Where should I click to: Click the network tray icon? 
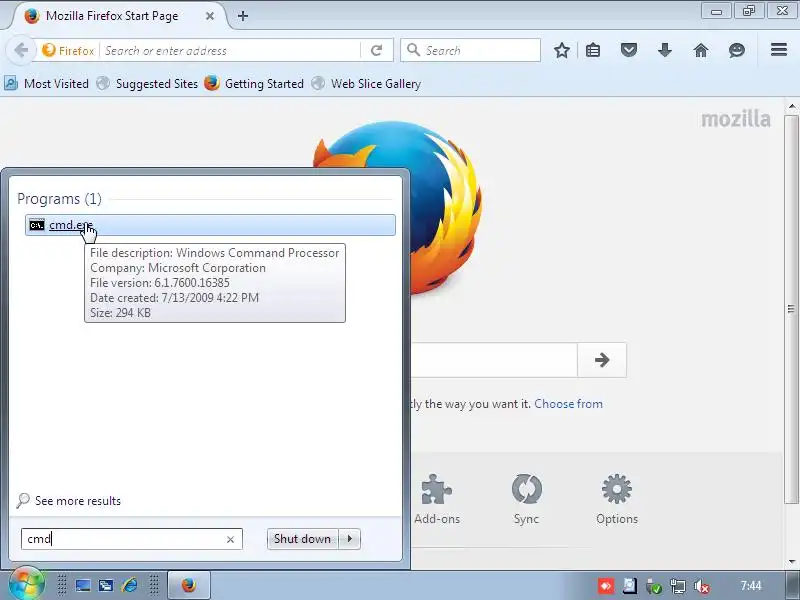[x=678, y=586]
